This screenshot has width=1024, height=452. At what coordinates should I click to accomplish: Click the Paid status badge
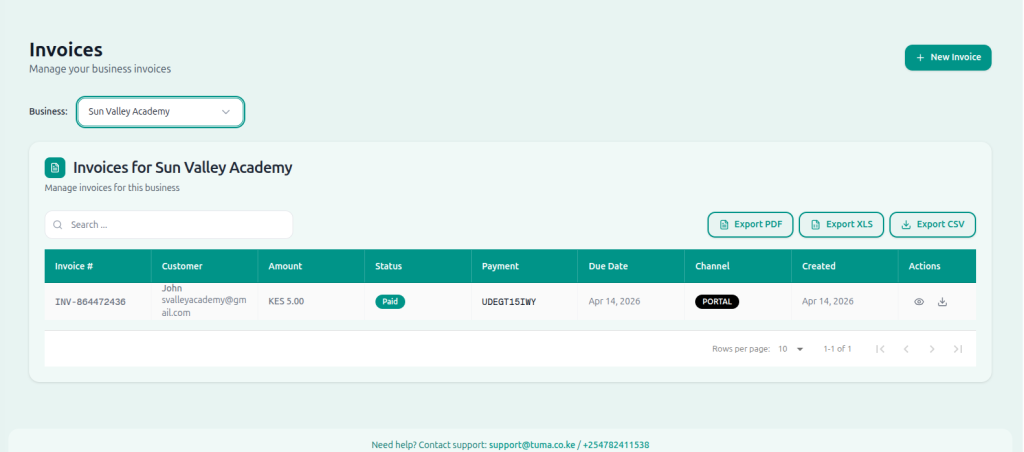(390, 302)
